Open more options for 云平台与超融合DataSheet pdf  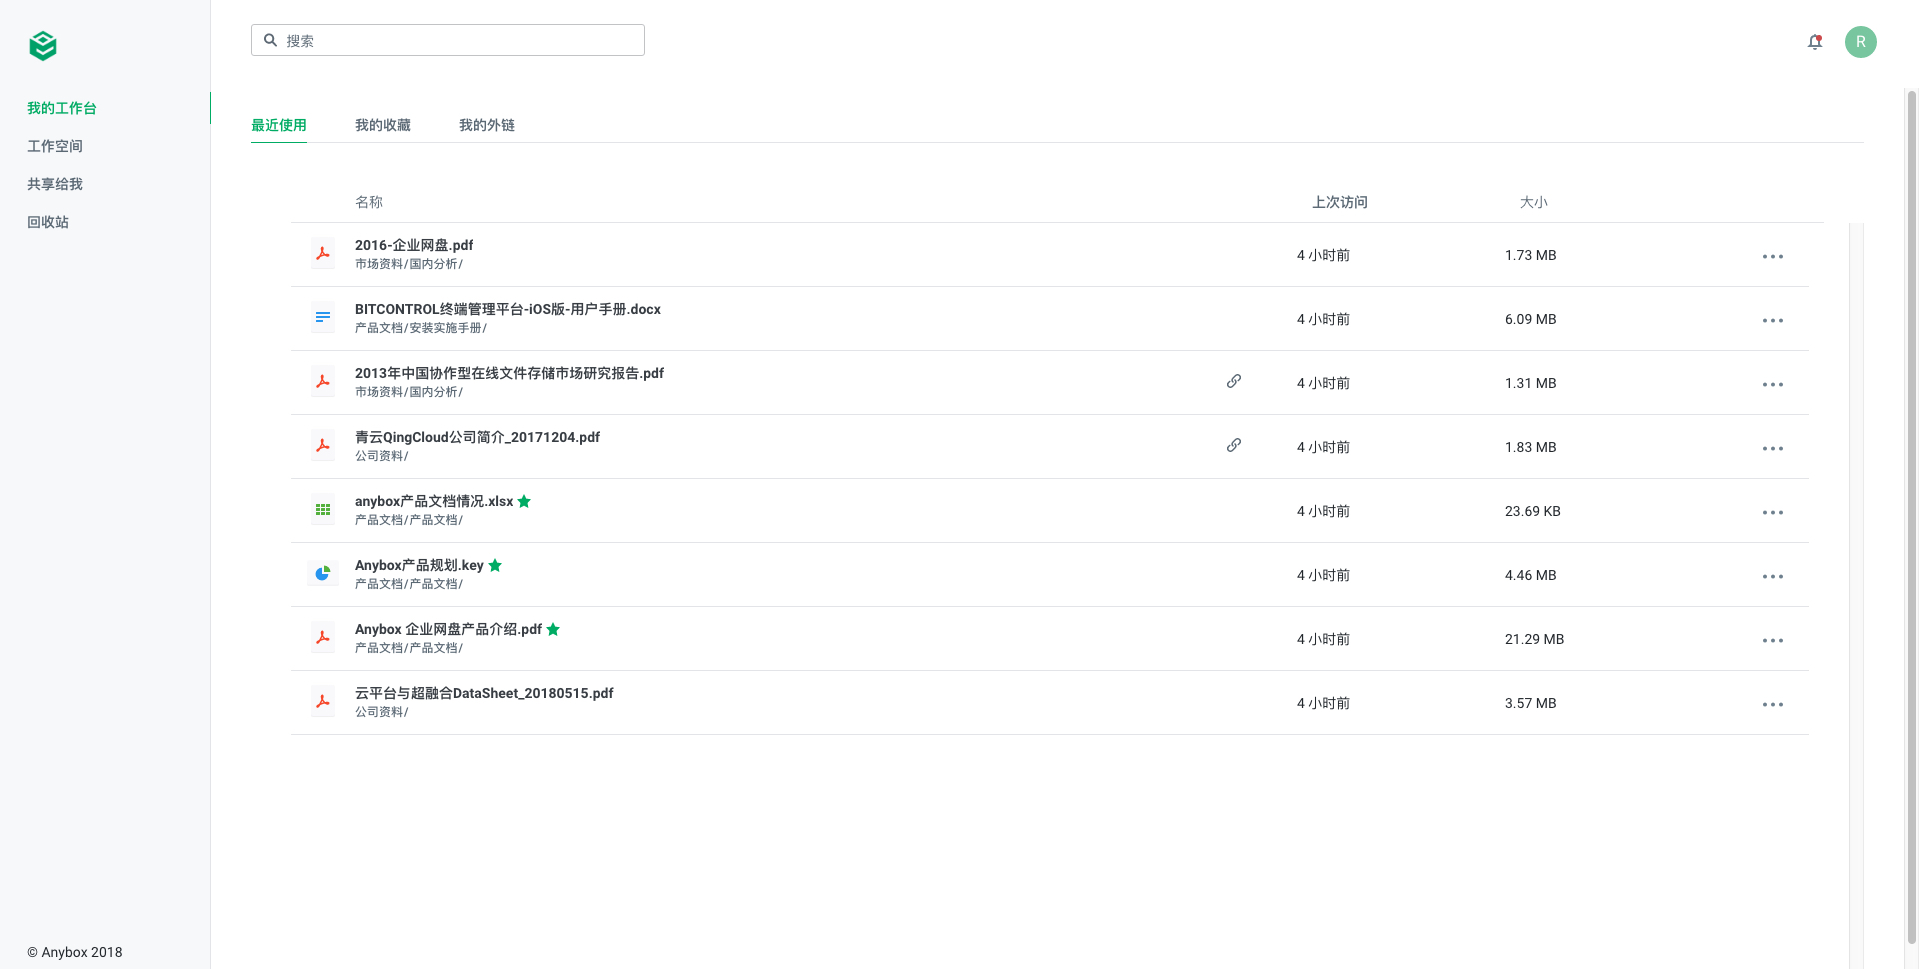coord(1773,704)
